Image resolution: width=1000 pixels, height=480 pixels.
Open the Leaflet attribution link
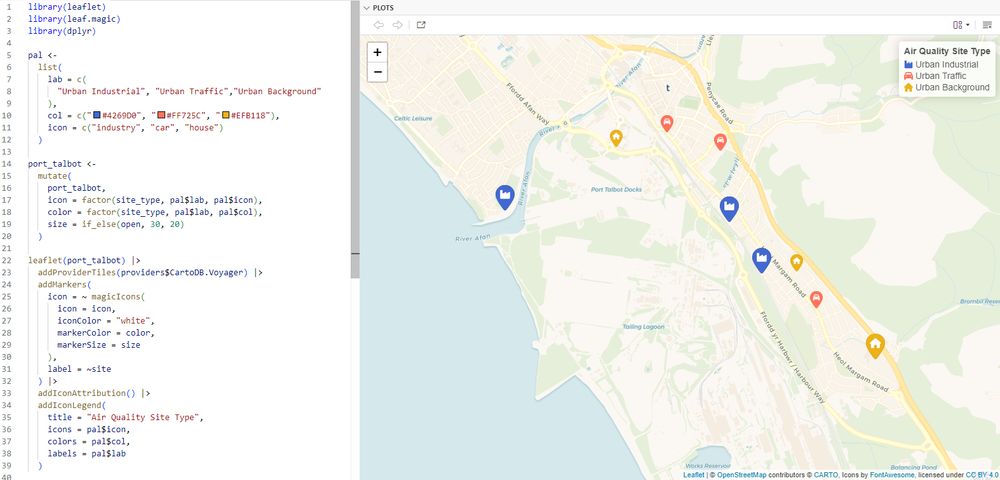(x=694, y=475)
